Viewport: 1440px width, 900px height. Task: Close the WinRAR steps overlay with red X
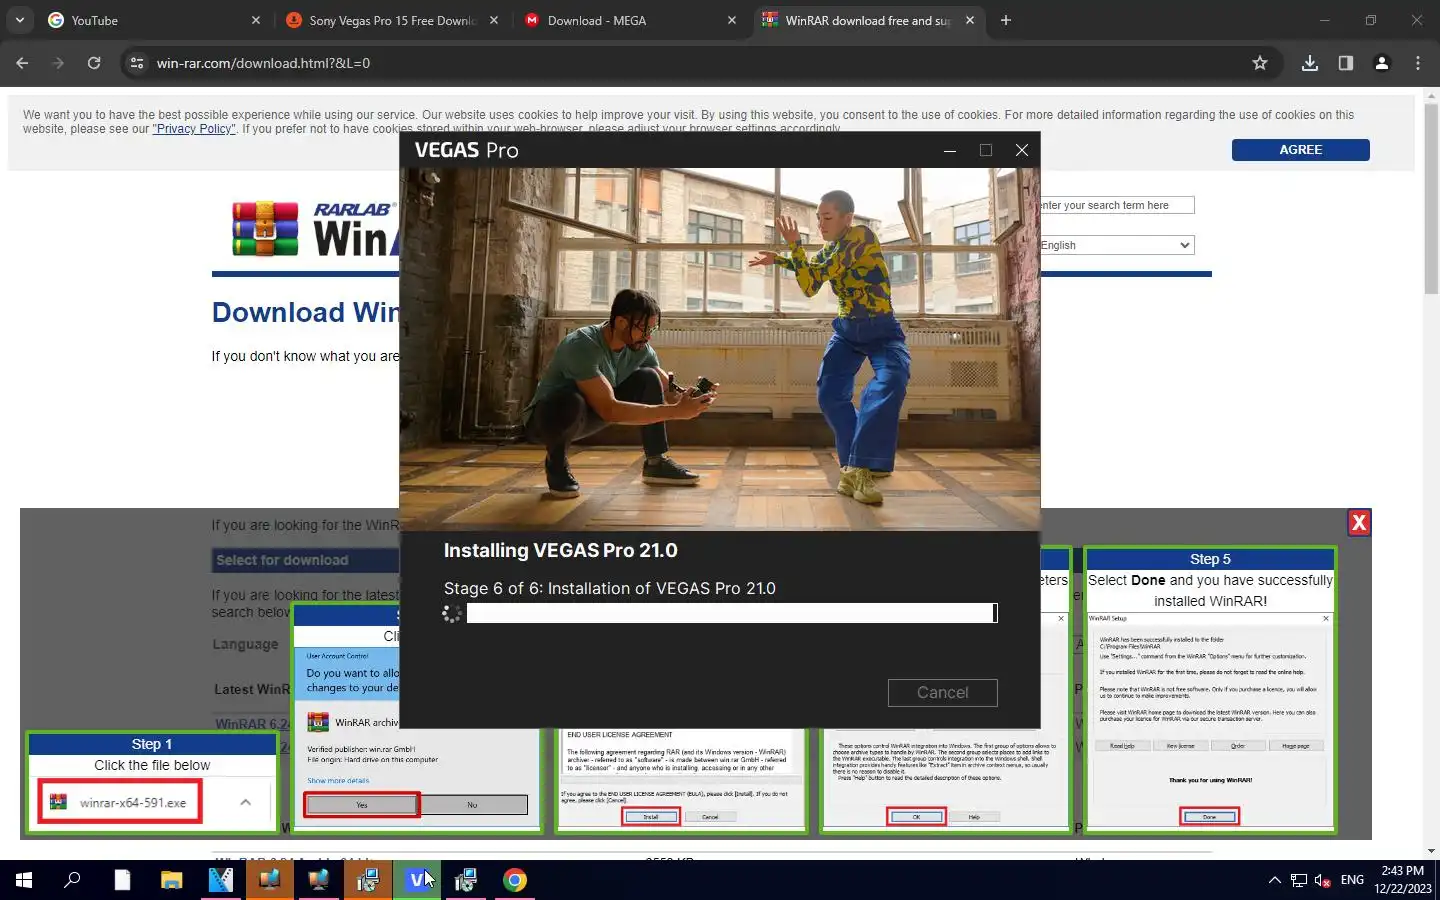click(1359, 522)
